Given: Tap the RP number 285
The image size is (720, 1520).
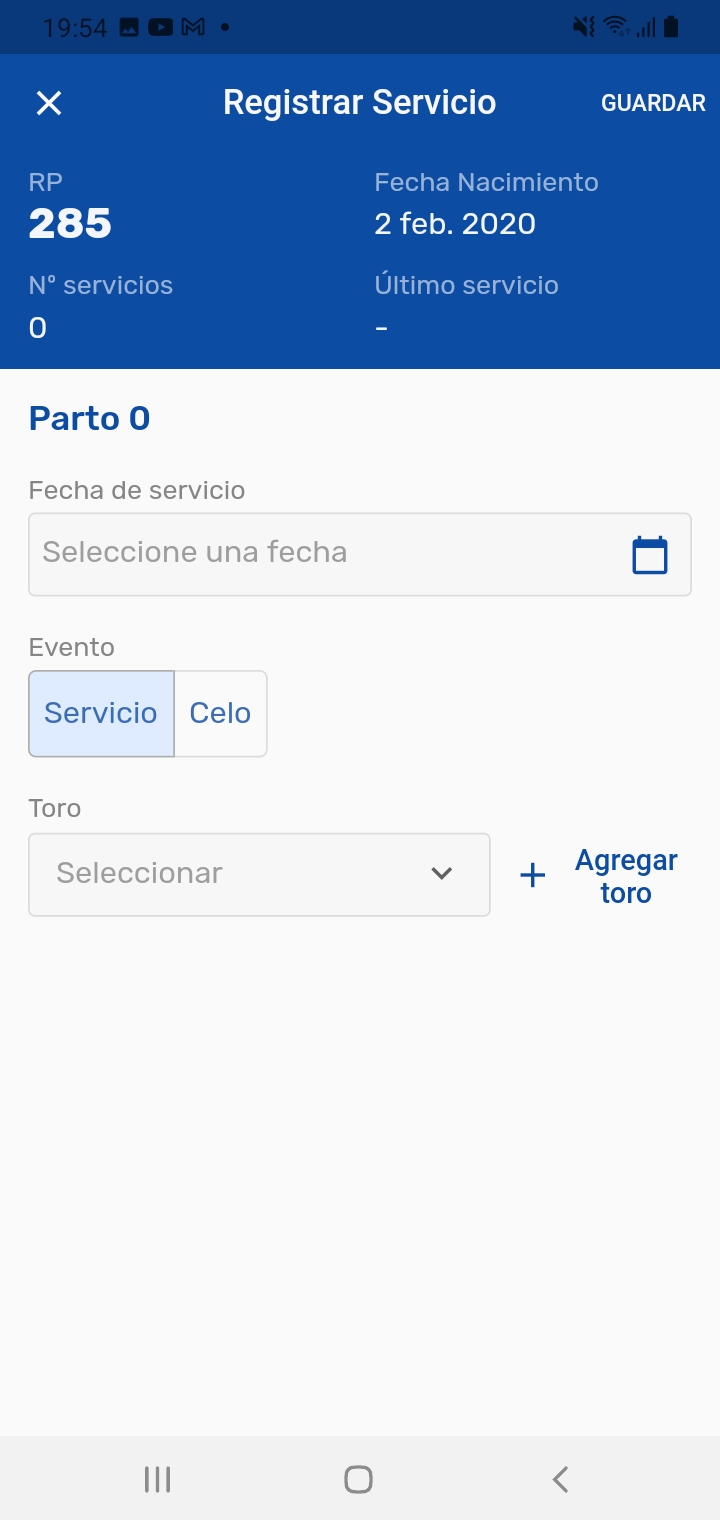Looking at the screenshot, I should pyautogui.click(x=70, y=224).
